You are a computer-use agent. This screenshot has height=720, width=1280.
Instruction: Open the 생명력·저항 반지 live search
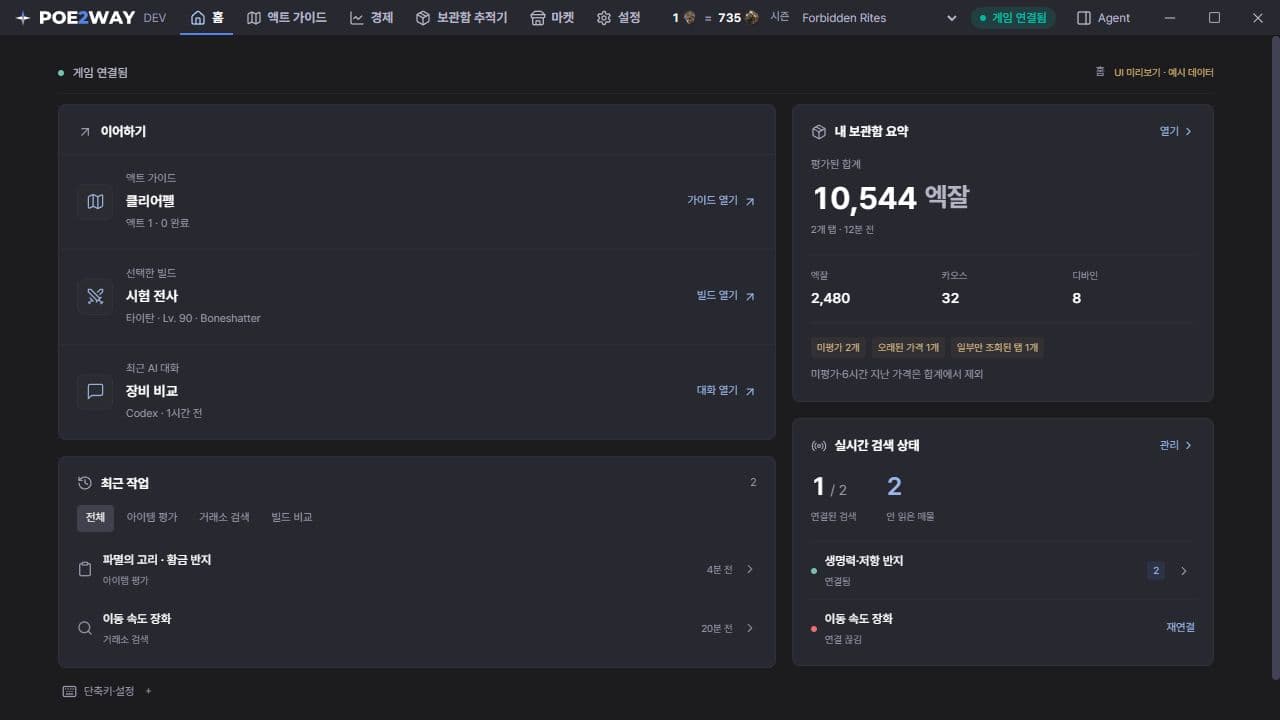[1002, 570]
